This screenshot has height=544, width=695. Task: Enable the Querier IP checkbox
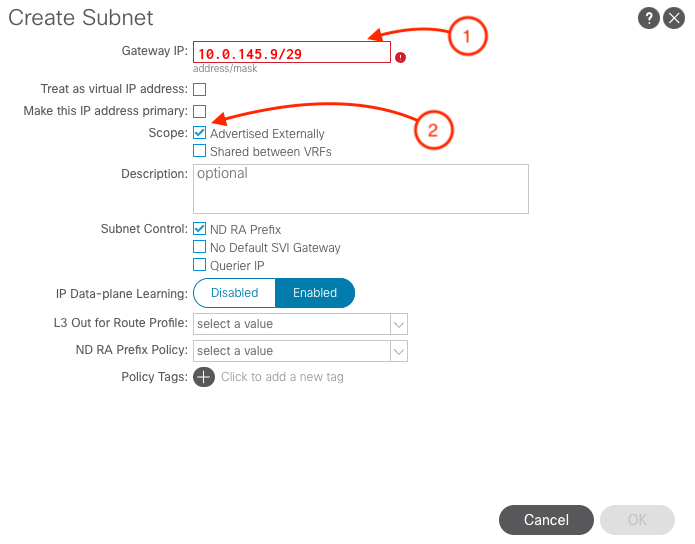tap(200, 265)
